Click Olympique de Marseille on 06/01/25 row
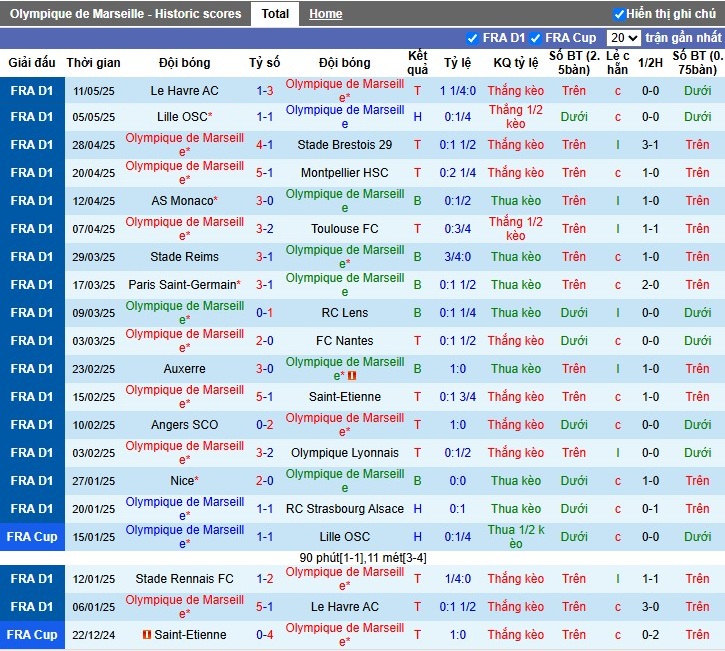725x651 pixels. [184, 607]
